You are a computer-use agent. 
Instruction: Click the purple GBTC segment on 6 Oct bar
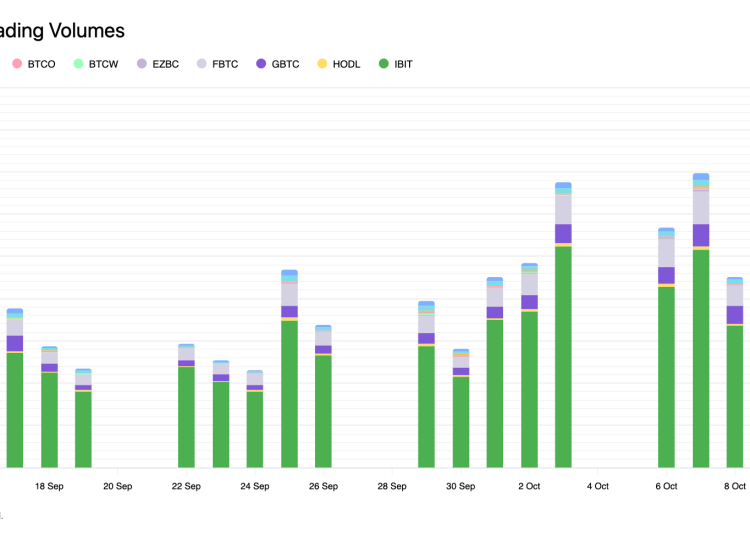[666, 275]
